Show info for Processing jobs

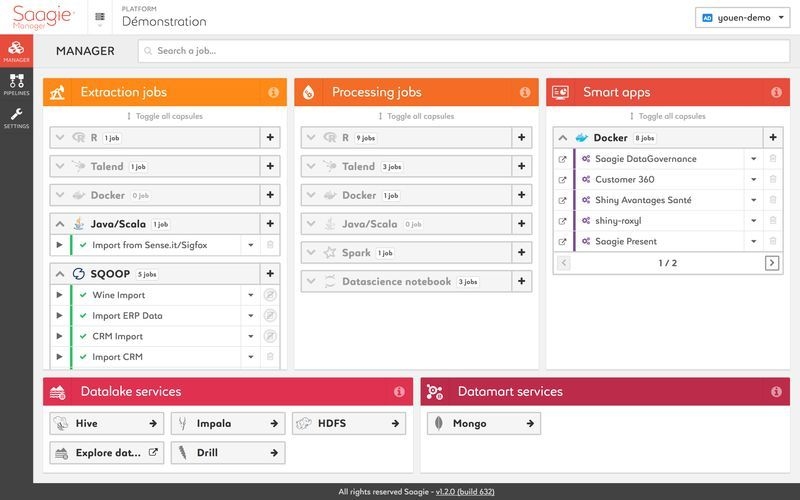524,92
